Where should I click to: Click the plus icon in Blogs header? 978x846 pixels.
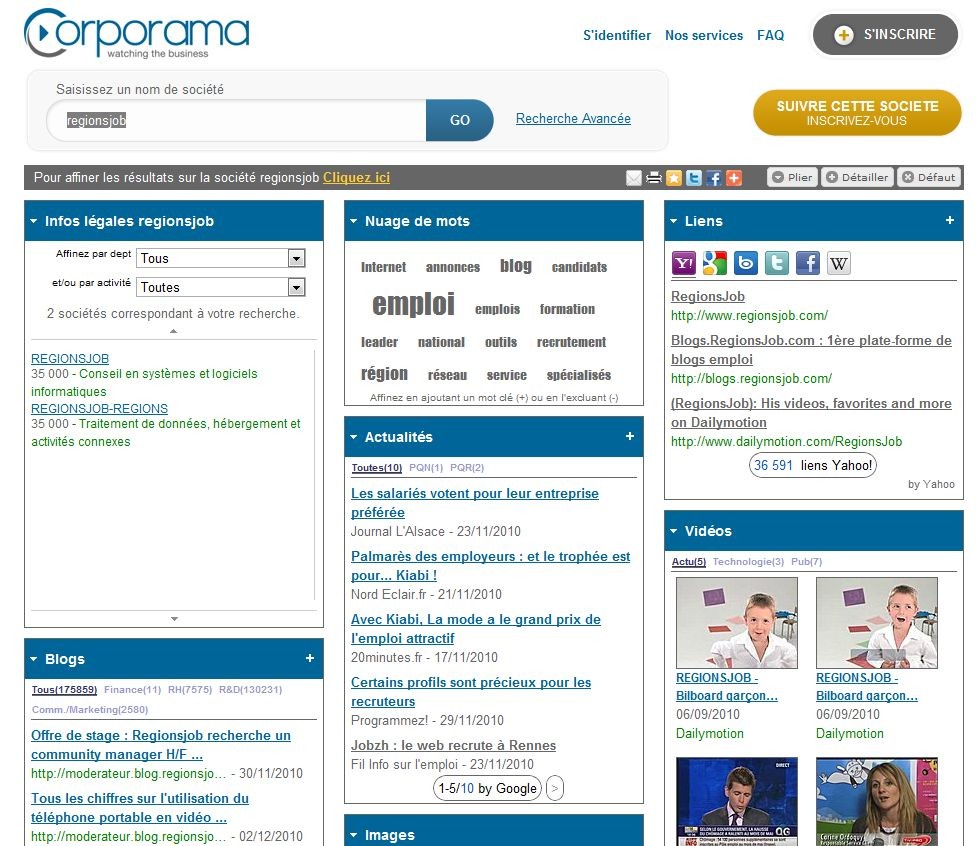tap(309, 658)
